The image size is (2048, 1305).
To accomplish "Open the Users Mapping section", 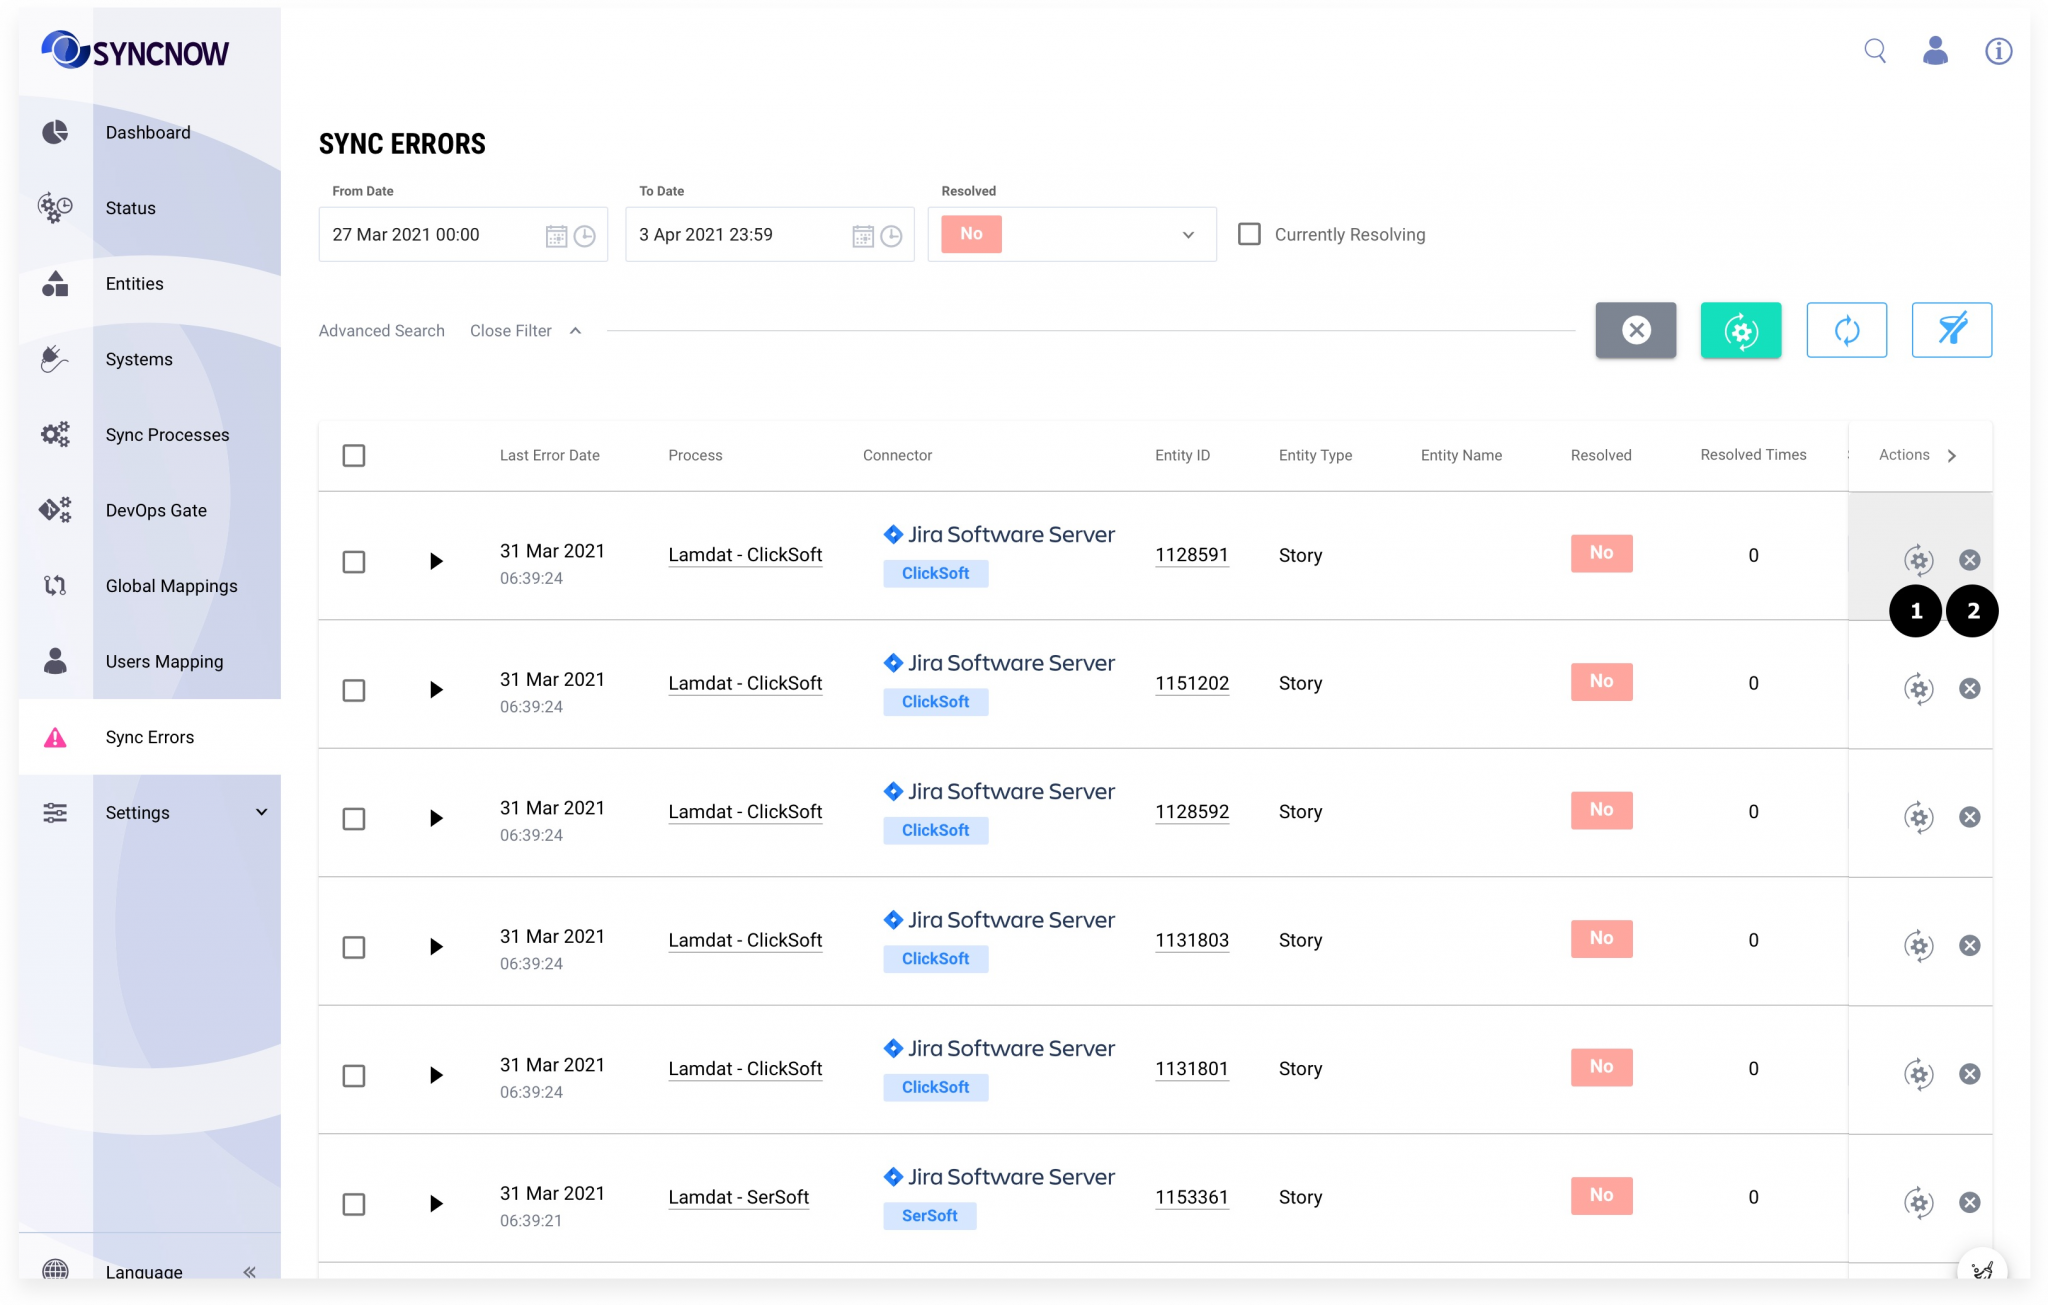I will 164,660.
